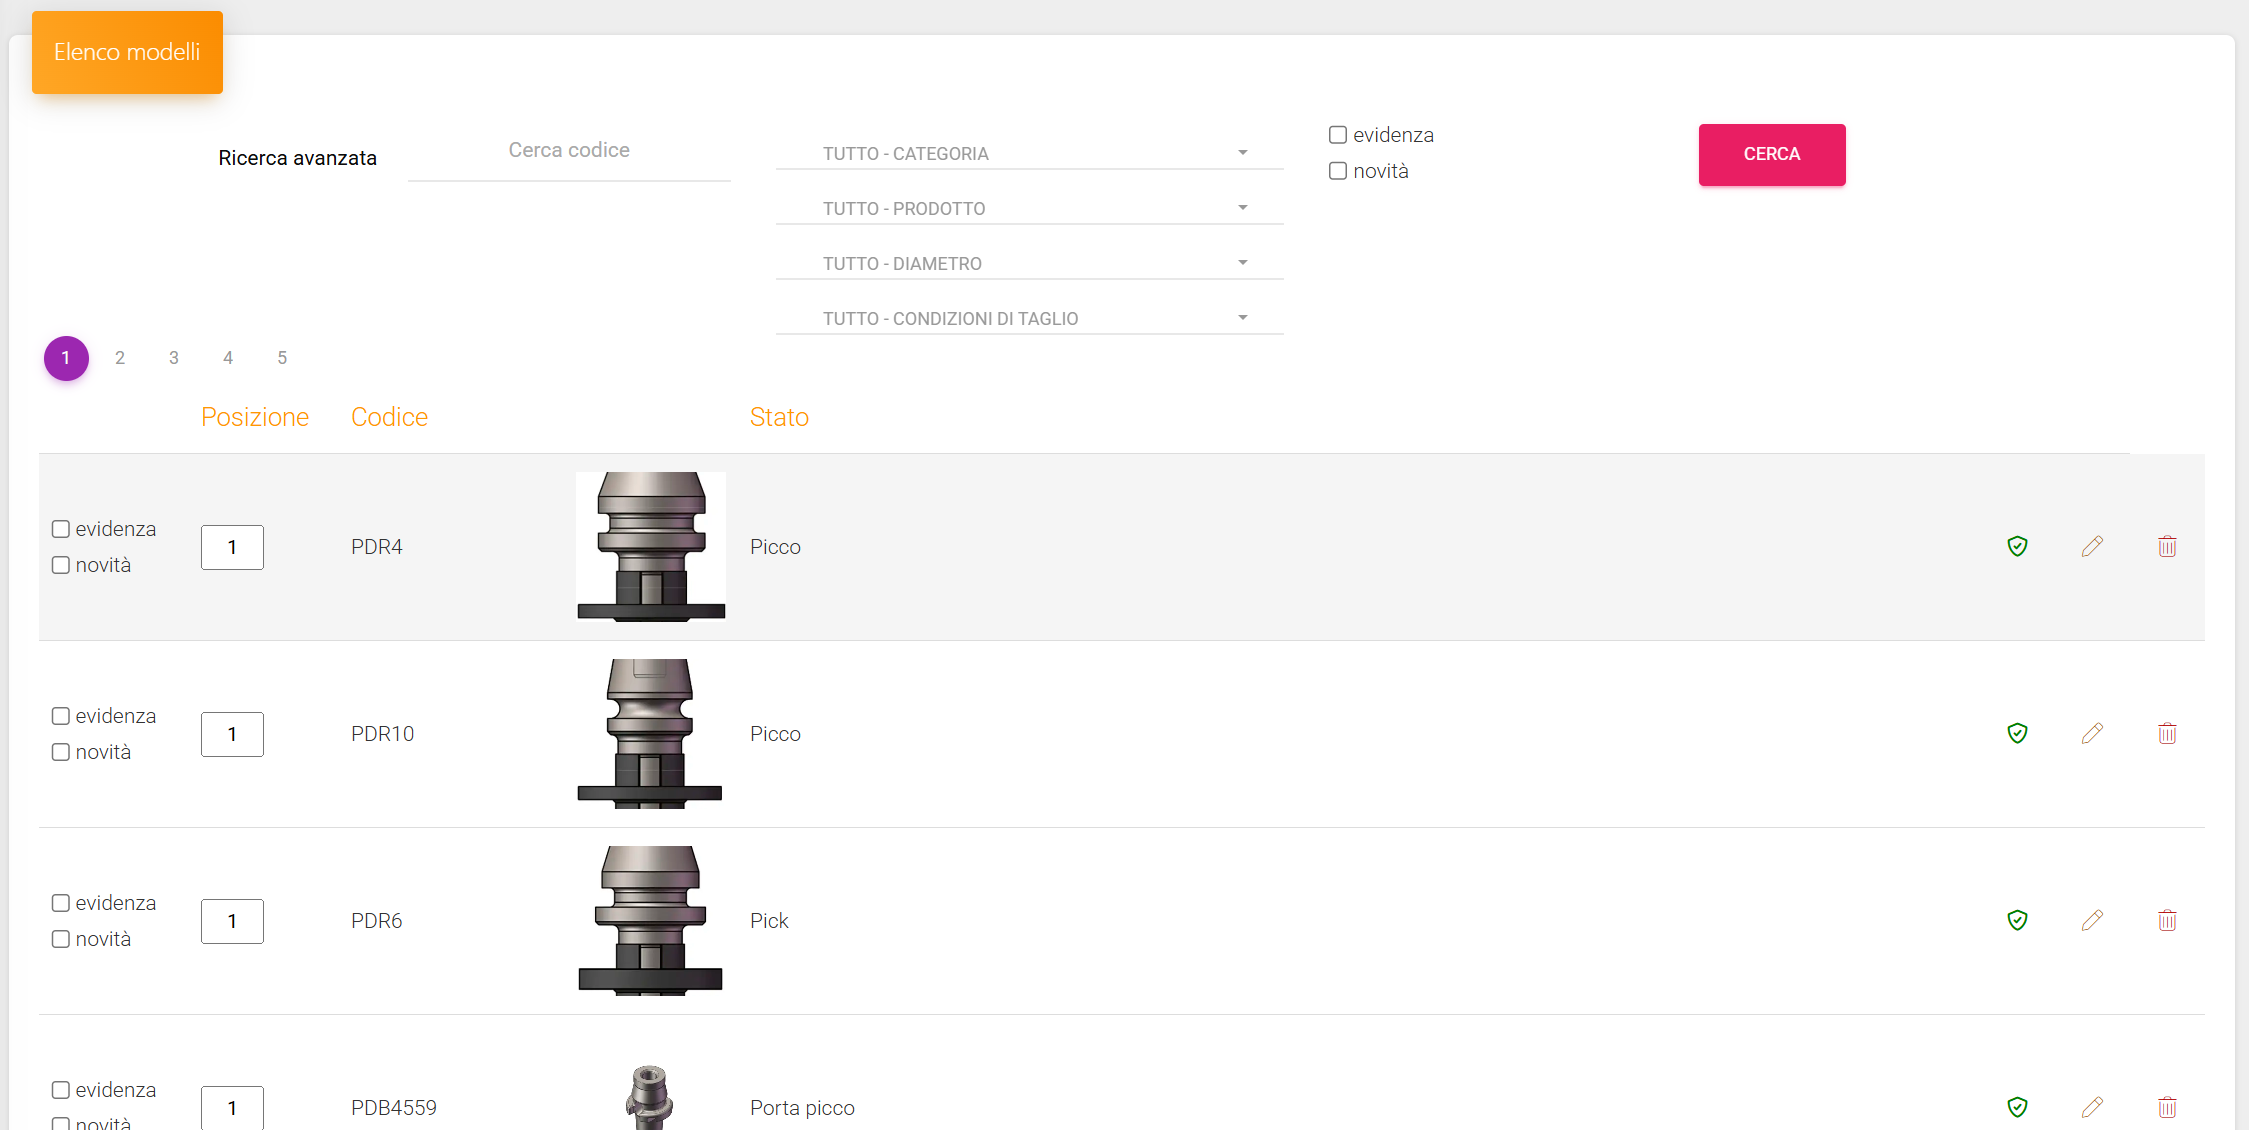
Task: Open the TUTTO - CONDIZIONI DI TAGLIO dropdown
Action: 1029,318
